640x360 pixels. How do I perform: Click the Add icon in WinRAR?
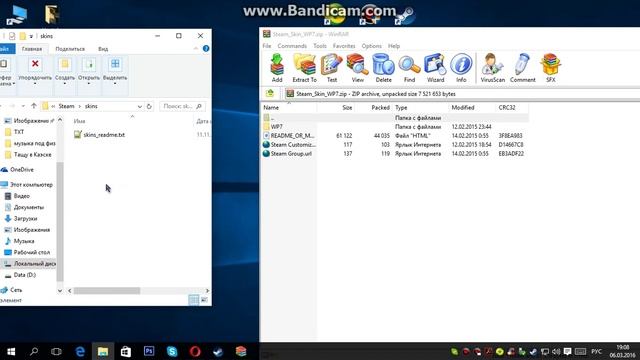[277, 68]
